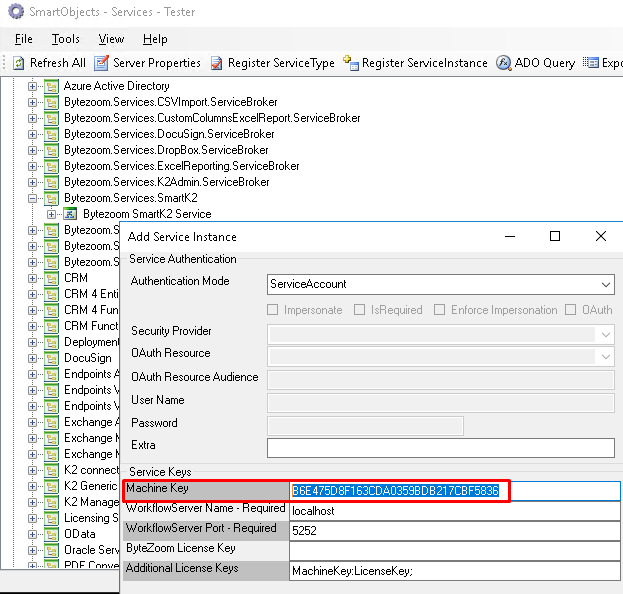Click the Register ServiceType icon
Image resolution: width=623 pixels, height=594 pixels.
[x=217, y=63]
